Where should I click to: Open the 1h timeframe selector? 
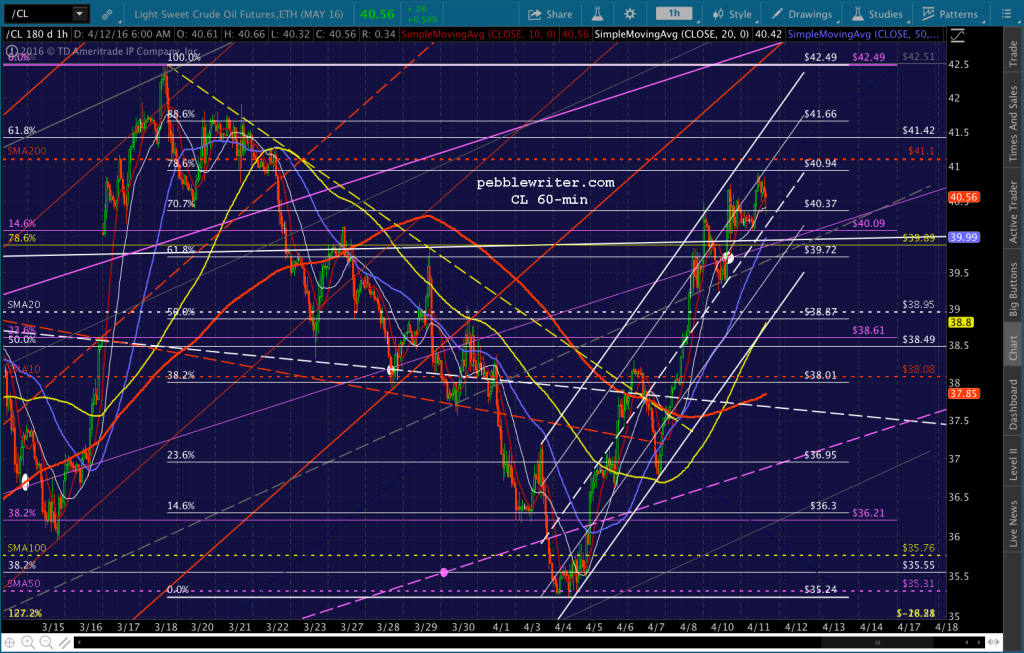[x=675, y=14]
